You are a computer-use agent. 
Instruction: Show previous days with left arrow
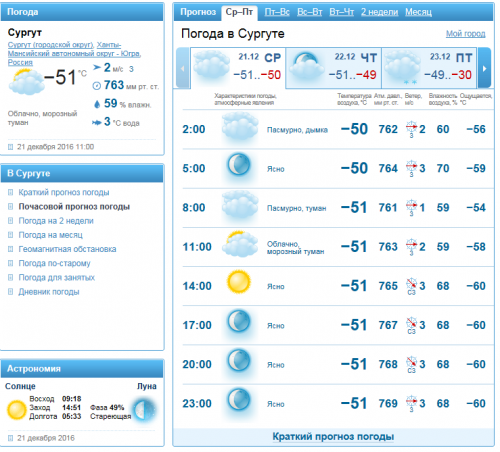(183, 68)
